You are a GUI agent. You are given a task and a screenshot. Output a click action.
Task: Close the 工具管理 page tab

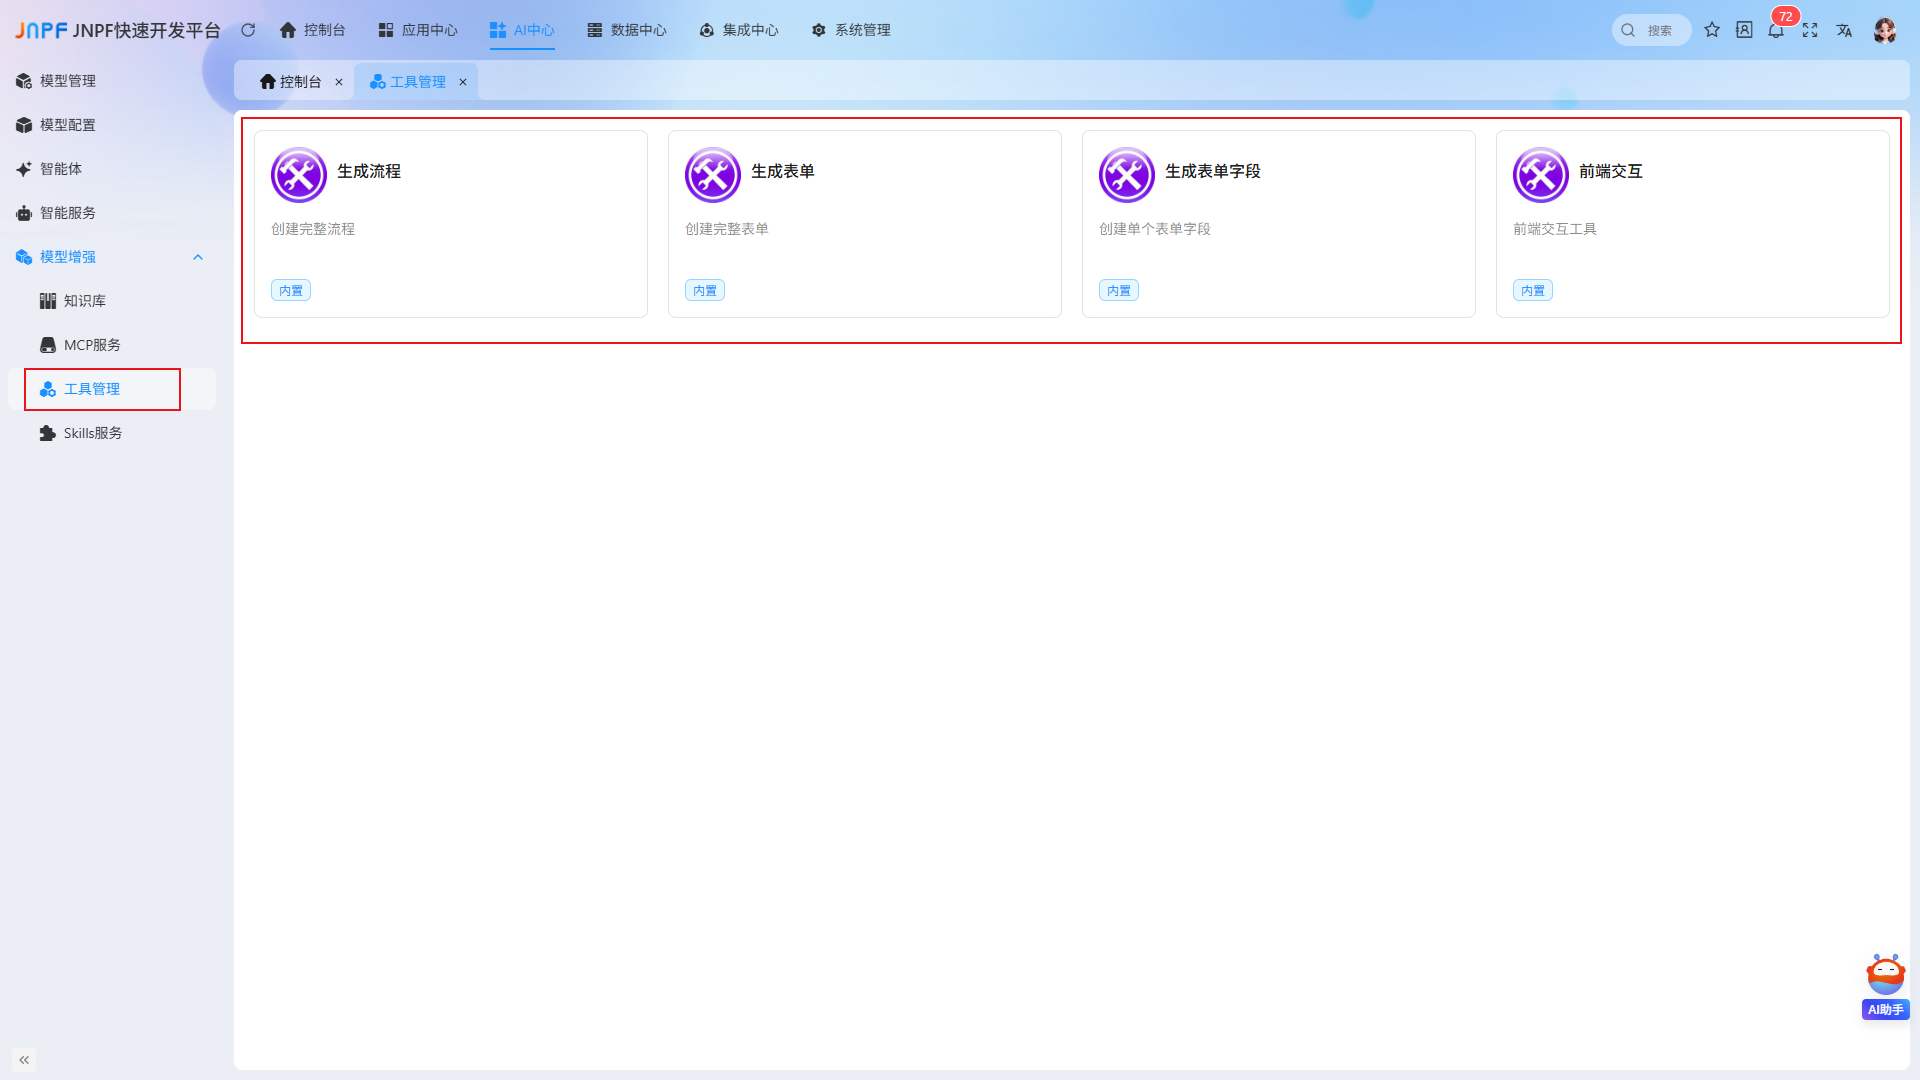pos(463,82)
